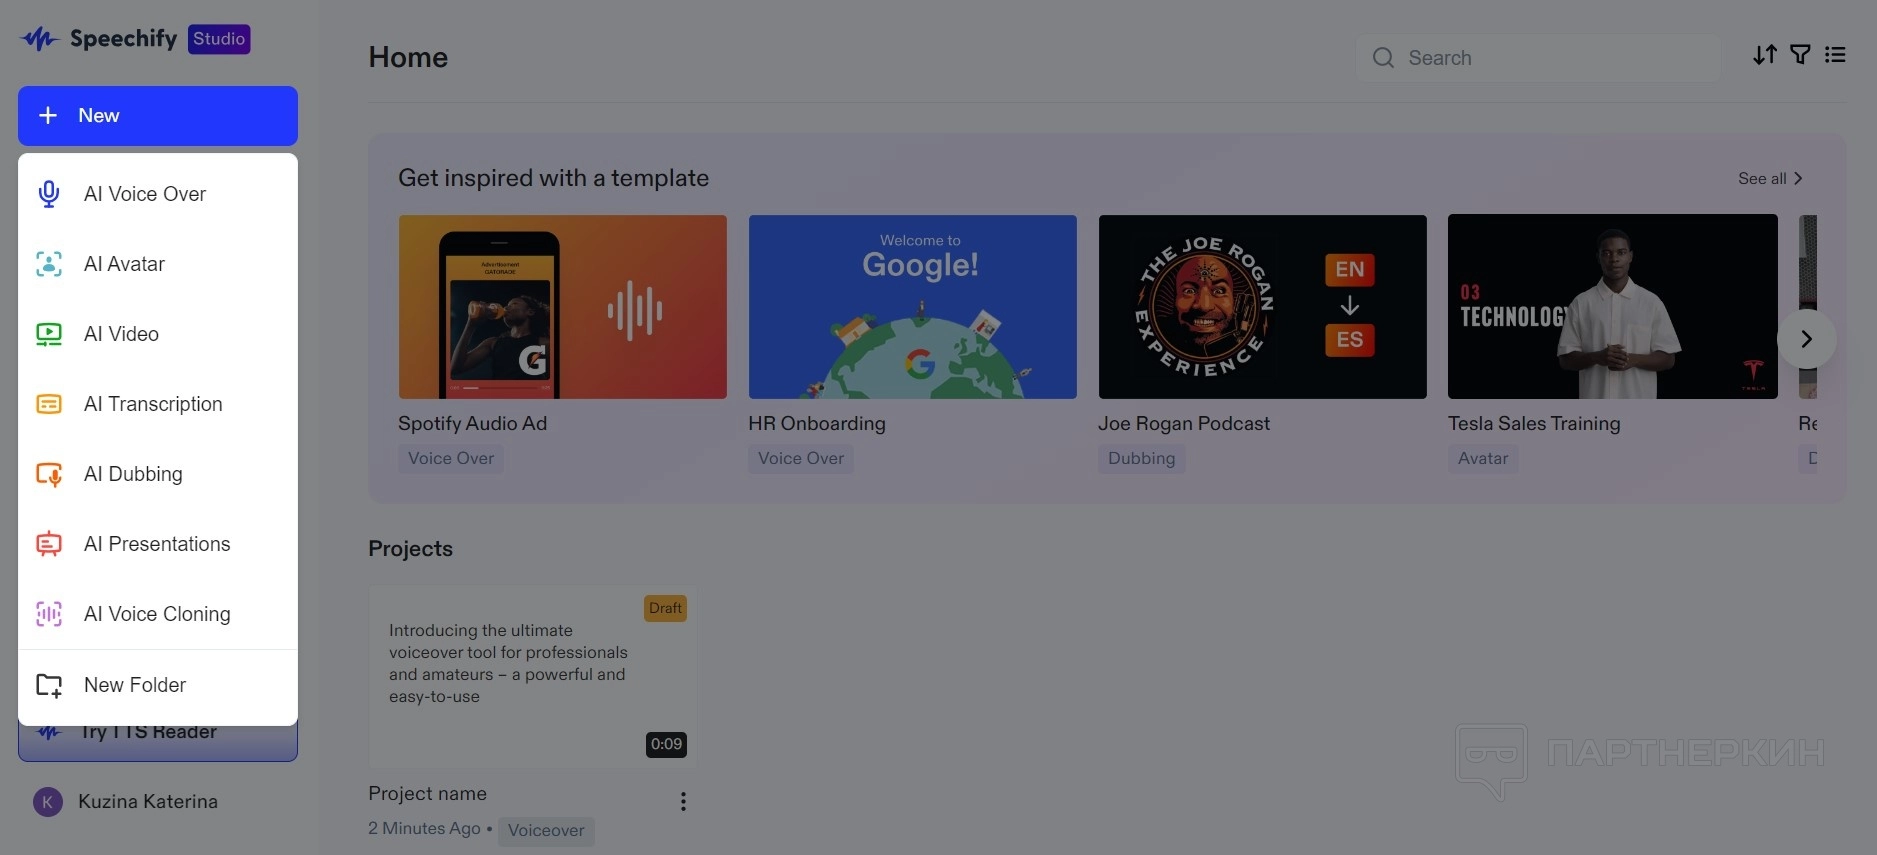Click the 2 Minutes Ago timestamp

pyautogui.click(x=425, y=829)
